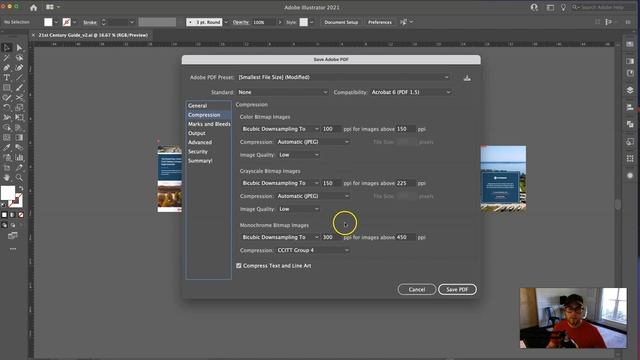
Task: Click the left artboard thumbnail on canvas
Action: [169, 179]
